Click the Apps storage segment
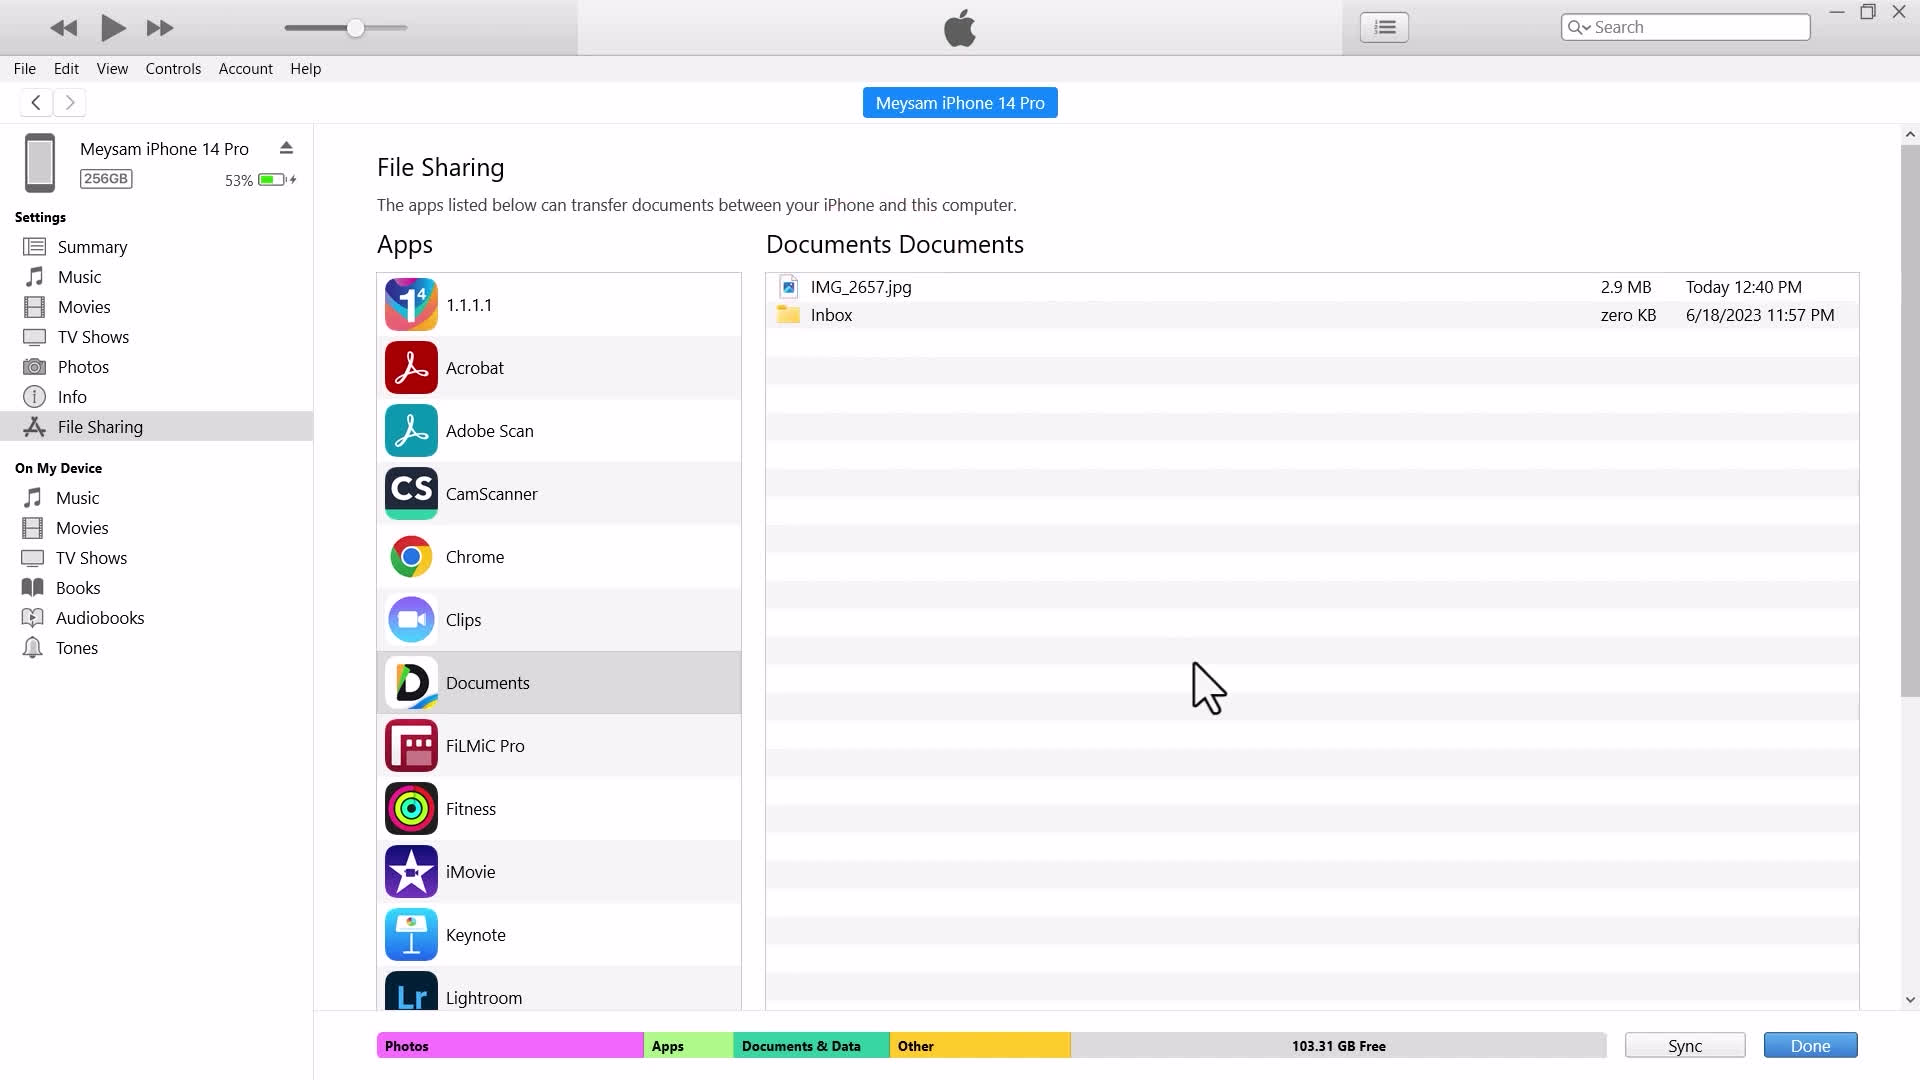Screen dimensions: 1920x1080 [x=688, y=1046]
